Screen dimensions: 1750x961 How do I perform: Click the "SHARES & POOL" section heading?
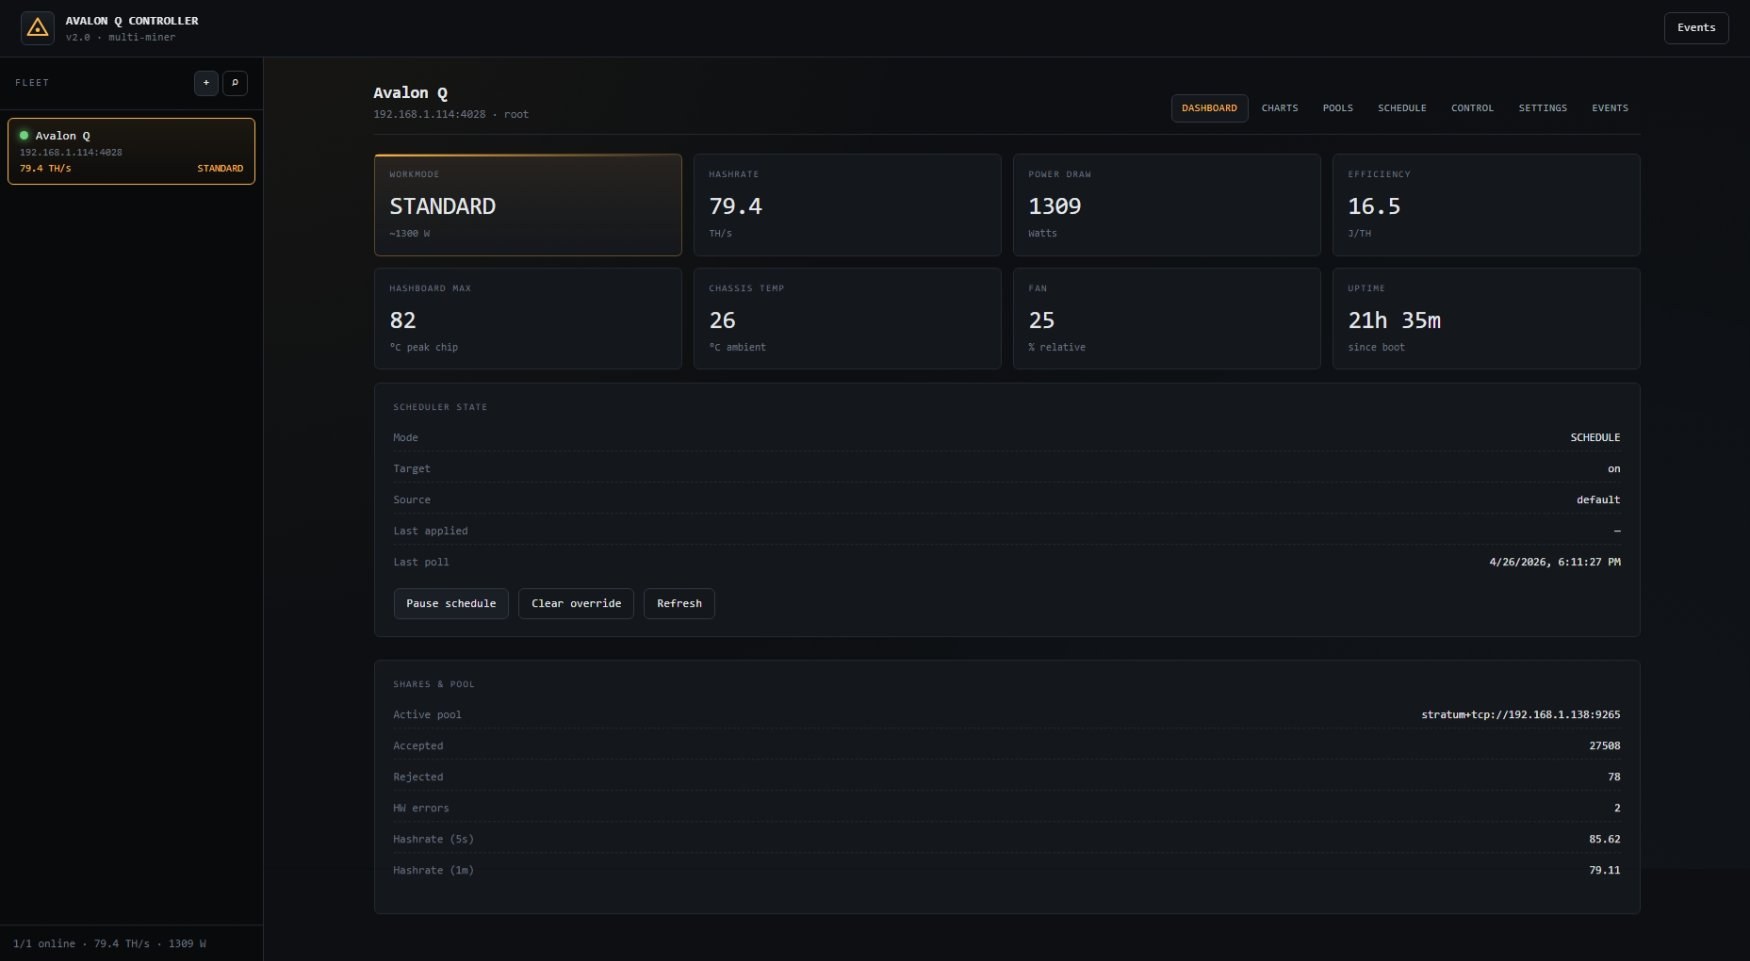[x=434, y=684]
